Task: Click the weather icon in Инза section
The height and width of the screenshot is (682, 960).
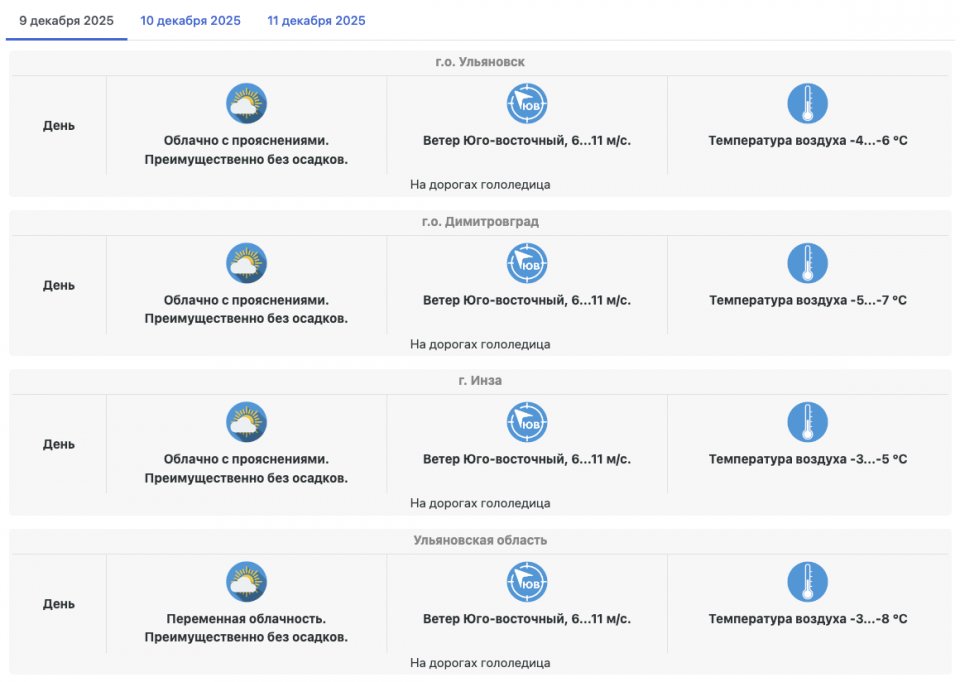Action: (246, 422)
